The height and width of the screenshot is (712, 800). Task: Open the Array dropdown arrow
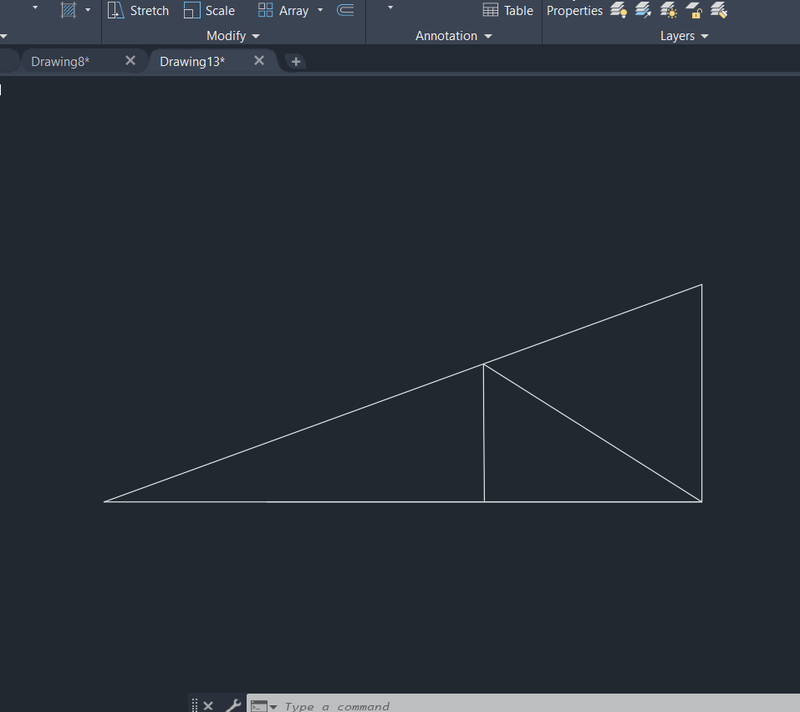[x=319, y=11]
